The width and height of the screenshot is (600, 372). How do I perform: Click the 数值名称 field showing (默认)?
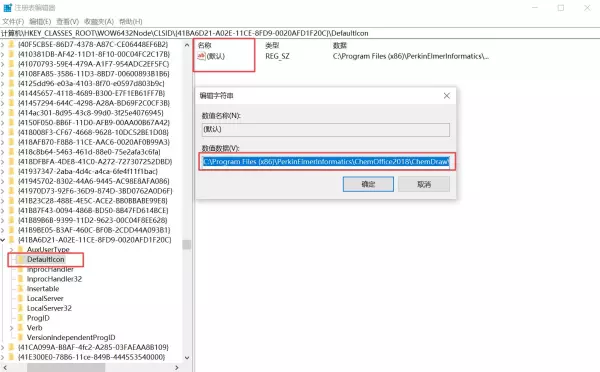point(326,129)
